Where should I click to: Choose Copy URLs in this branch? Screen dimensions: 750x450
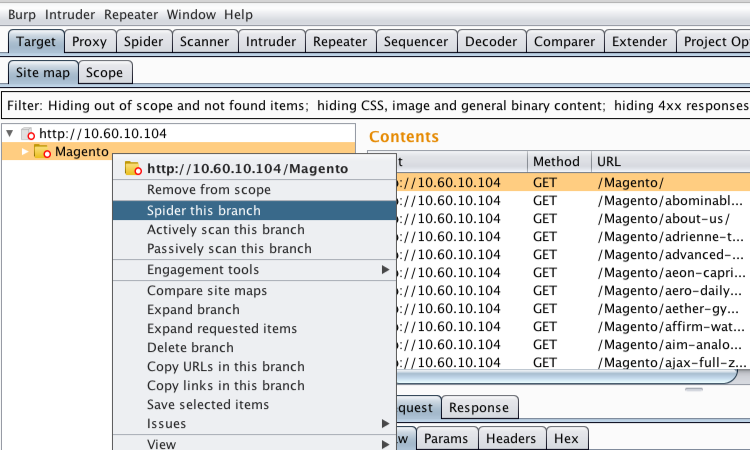(x=254, y=367)
